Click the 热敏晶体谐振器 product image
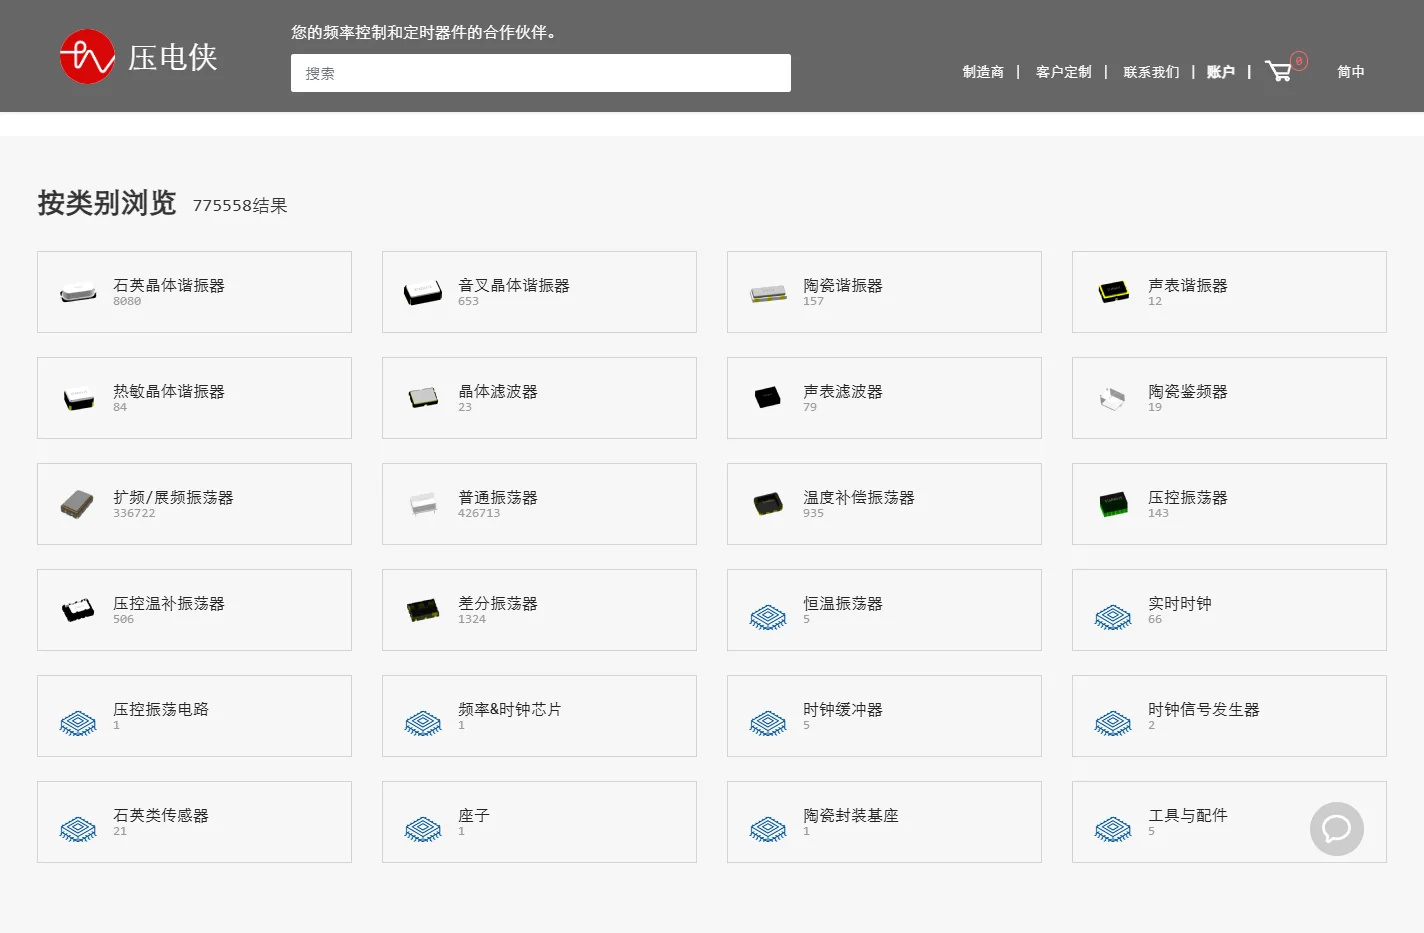Screen dimensions: 1424x933 (78, 399)
